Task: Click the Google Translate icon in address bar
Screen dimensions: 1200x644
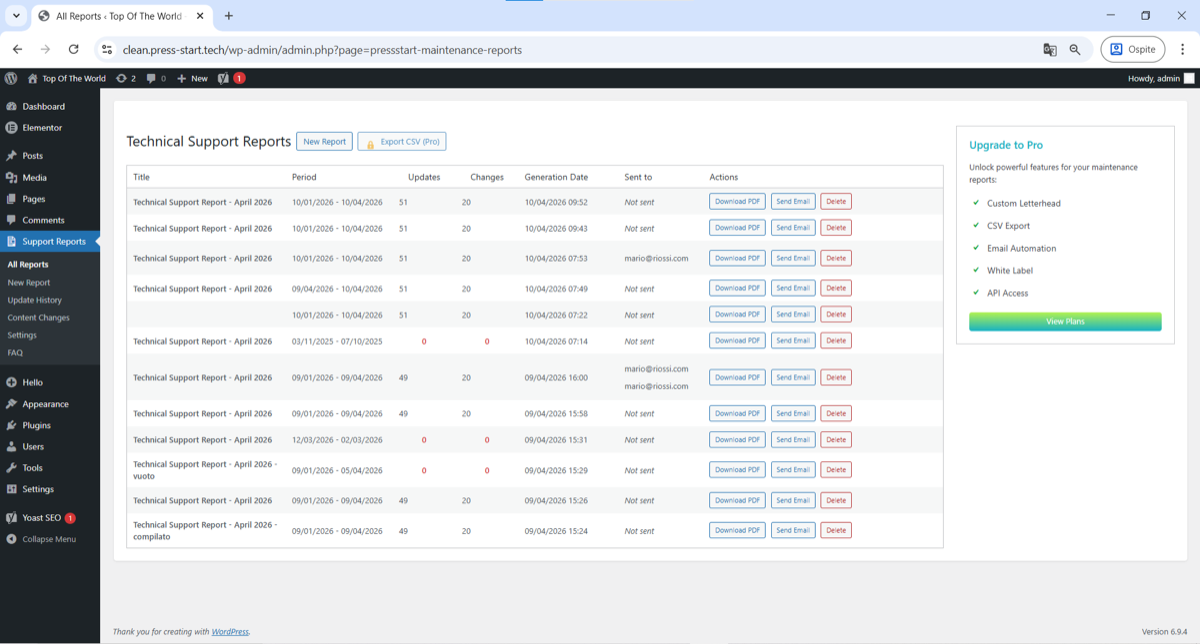Action: (x=1050, y=49)
